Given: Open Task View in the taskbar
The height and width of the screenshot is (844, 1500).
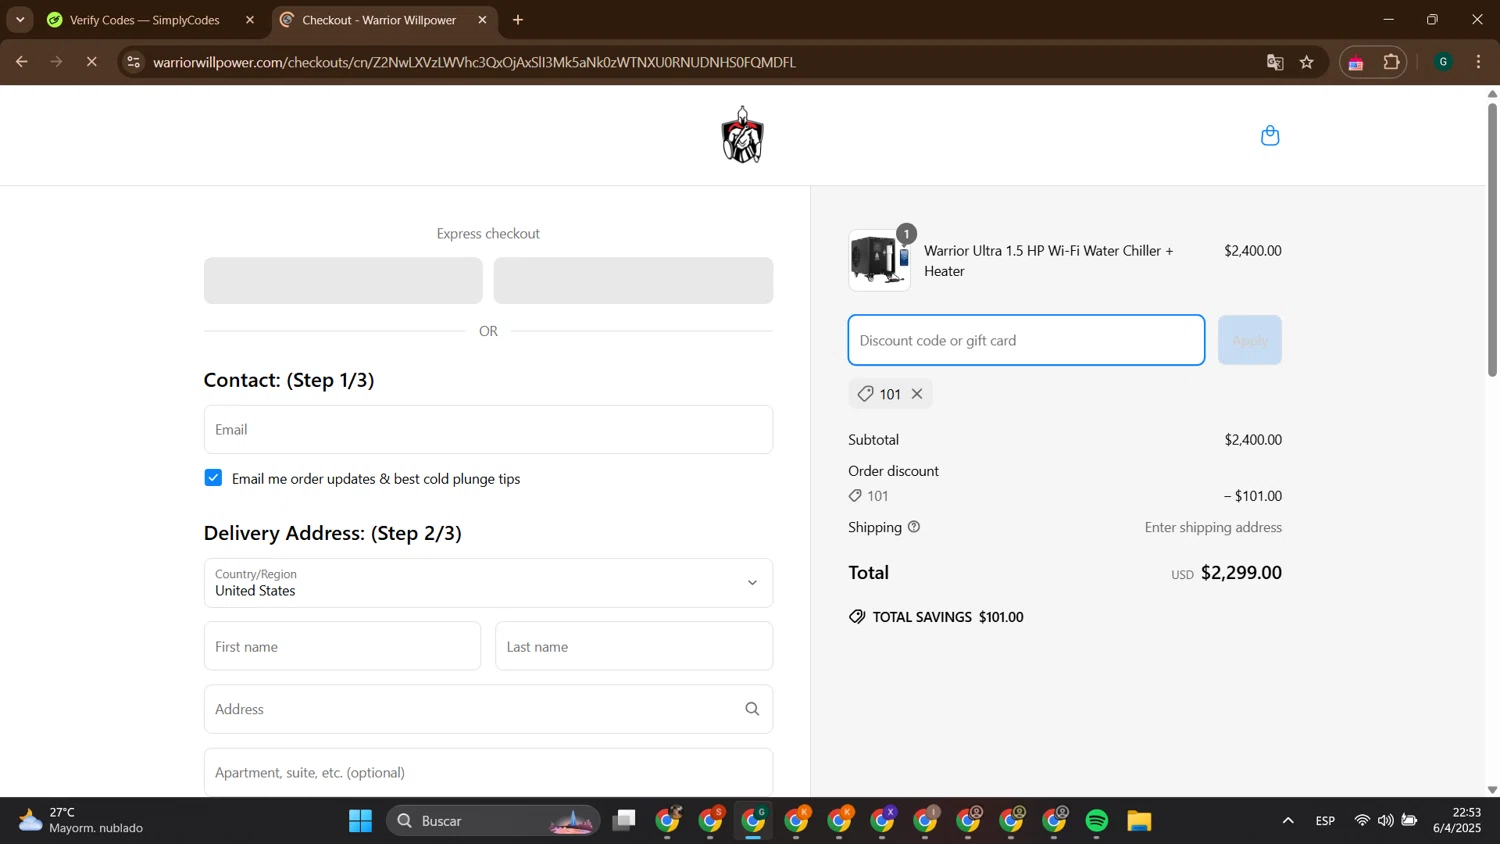Looking at the screenshot, I should pos(625,821).
